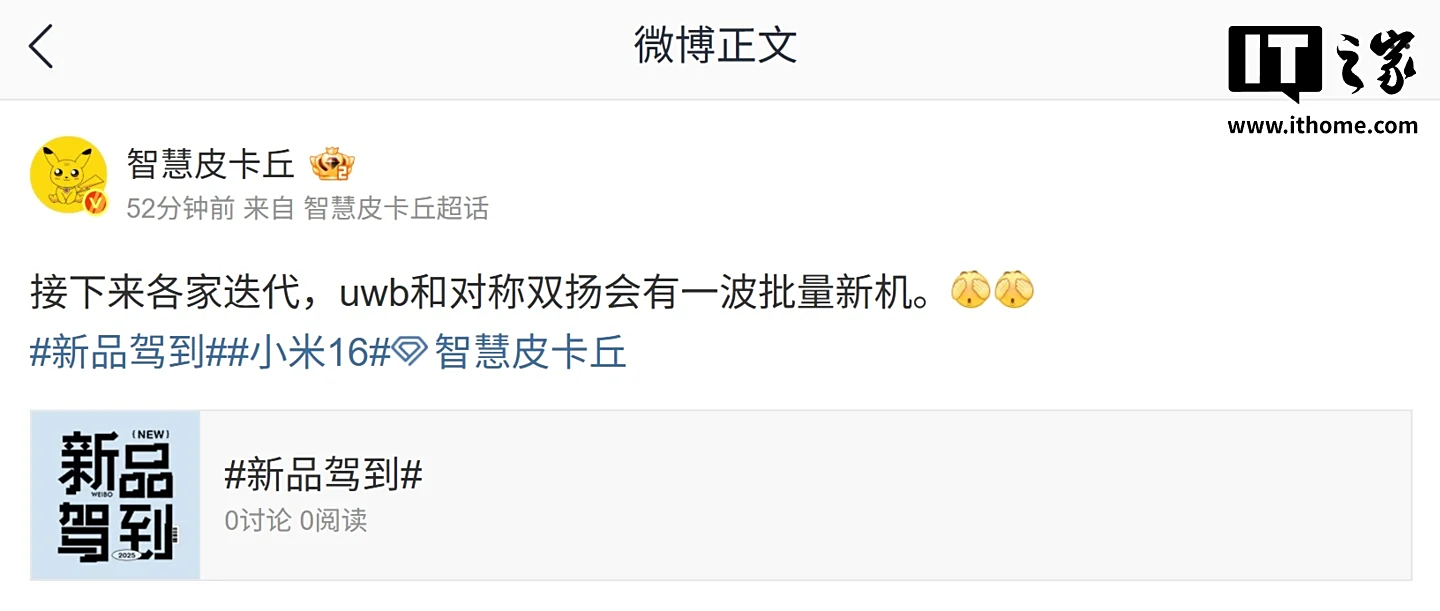Open 智慧皮卡丘 super-topic link in post

[x=531, y=352]
